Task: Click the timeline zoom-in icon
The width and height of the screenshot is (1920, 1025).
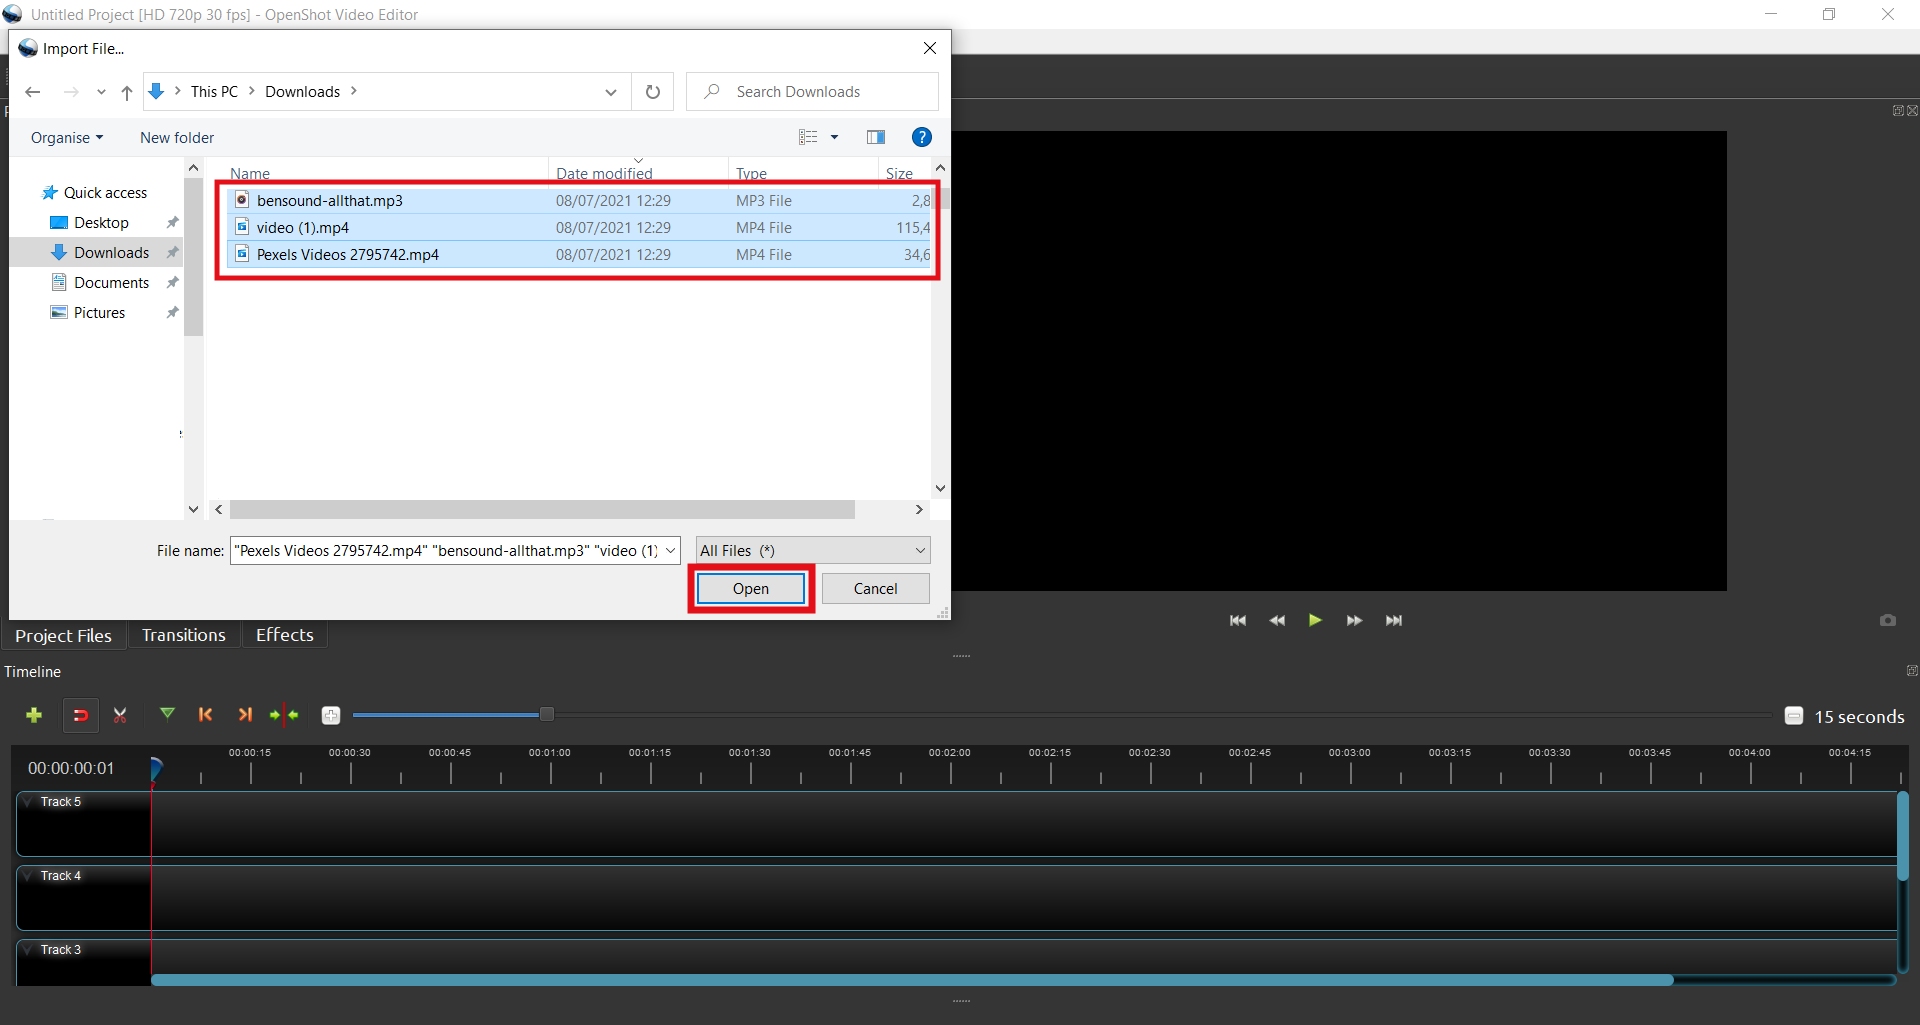Action: [x=331, y=715]
